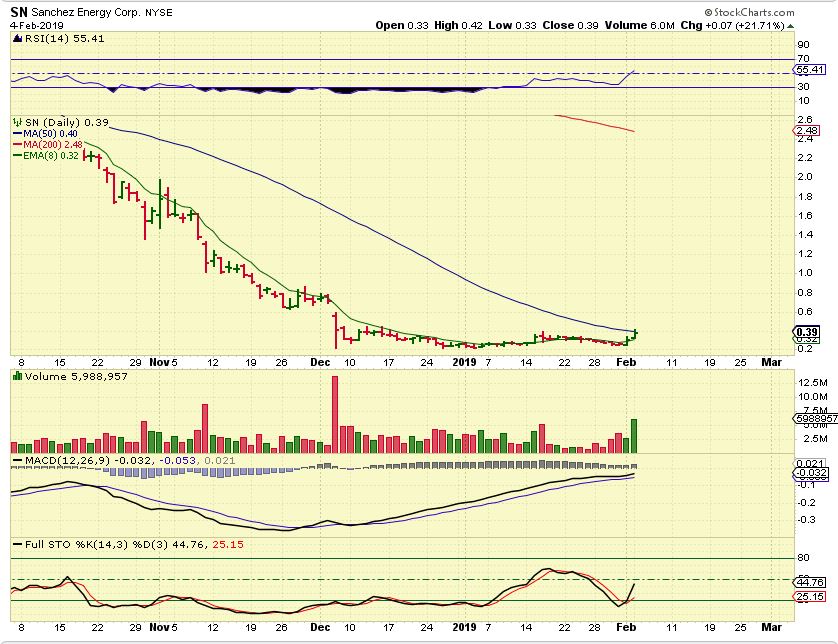838x644 pixels.
Task: Click the EMA(8) 0.32 legend entry
Action: click(51, 156)
